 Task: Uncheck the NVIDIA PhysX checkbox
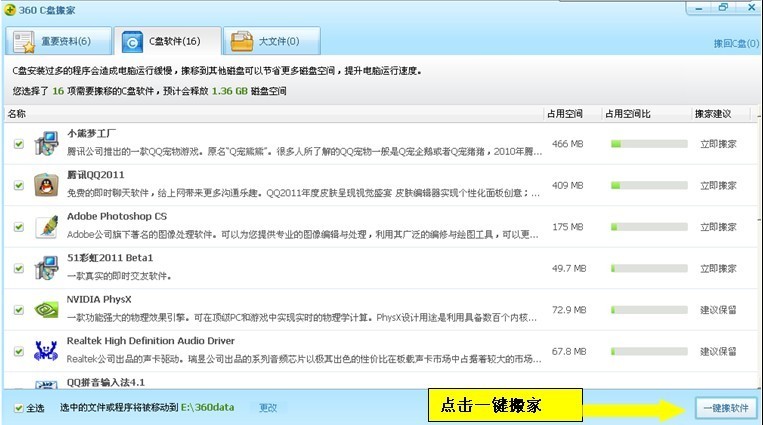point(18,310)
